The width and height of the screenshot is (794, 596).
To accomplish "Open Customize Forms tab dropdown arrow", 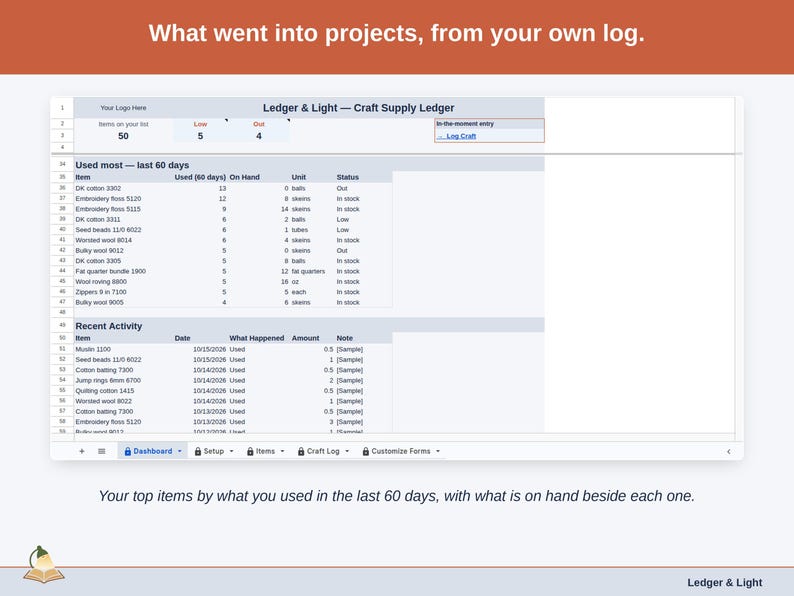I will (x=438, y=451).
